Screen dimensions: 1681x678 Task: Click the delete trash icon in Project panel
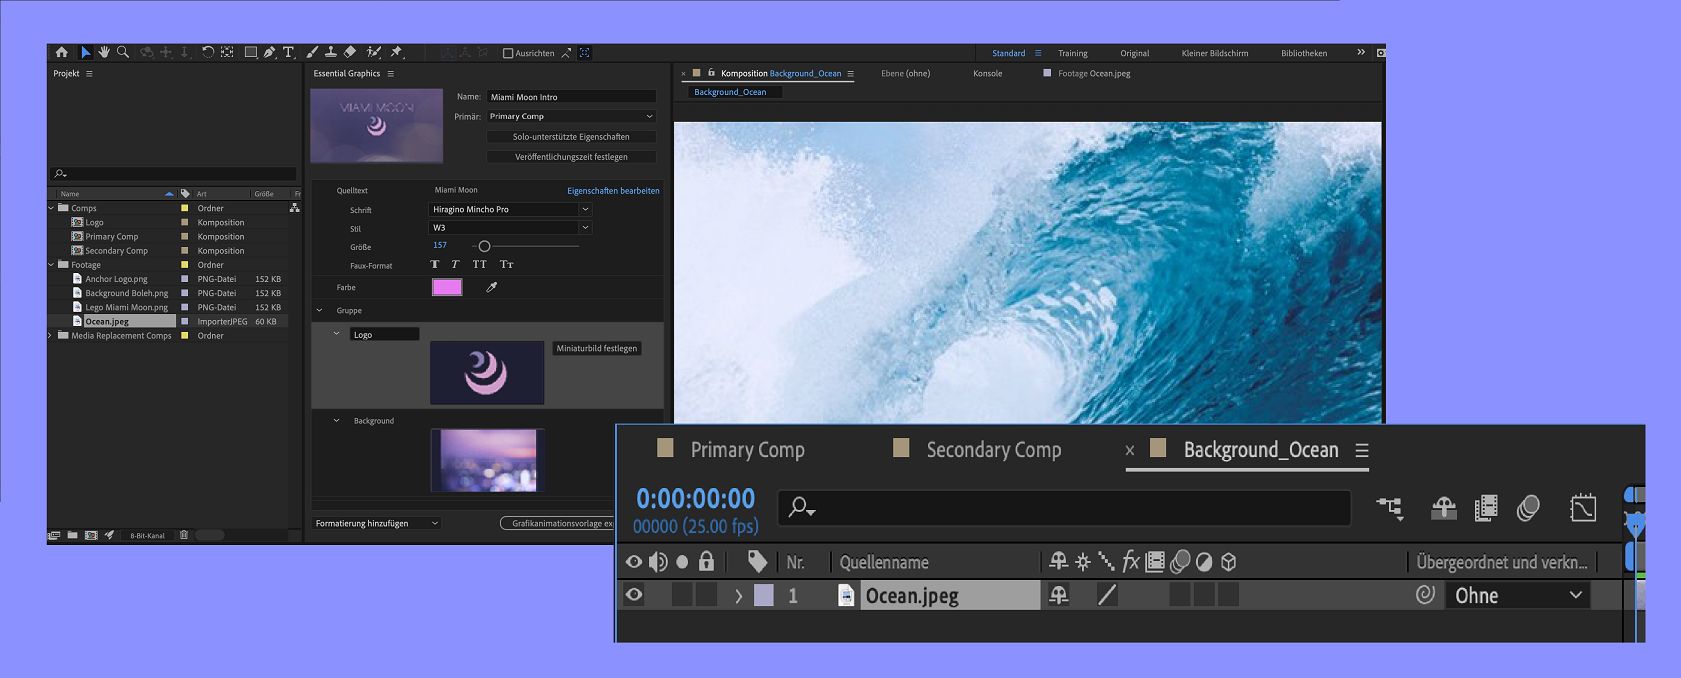click(184, 535)
